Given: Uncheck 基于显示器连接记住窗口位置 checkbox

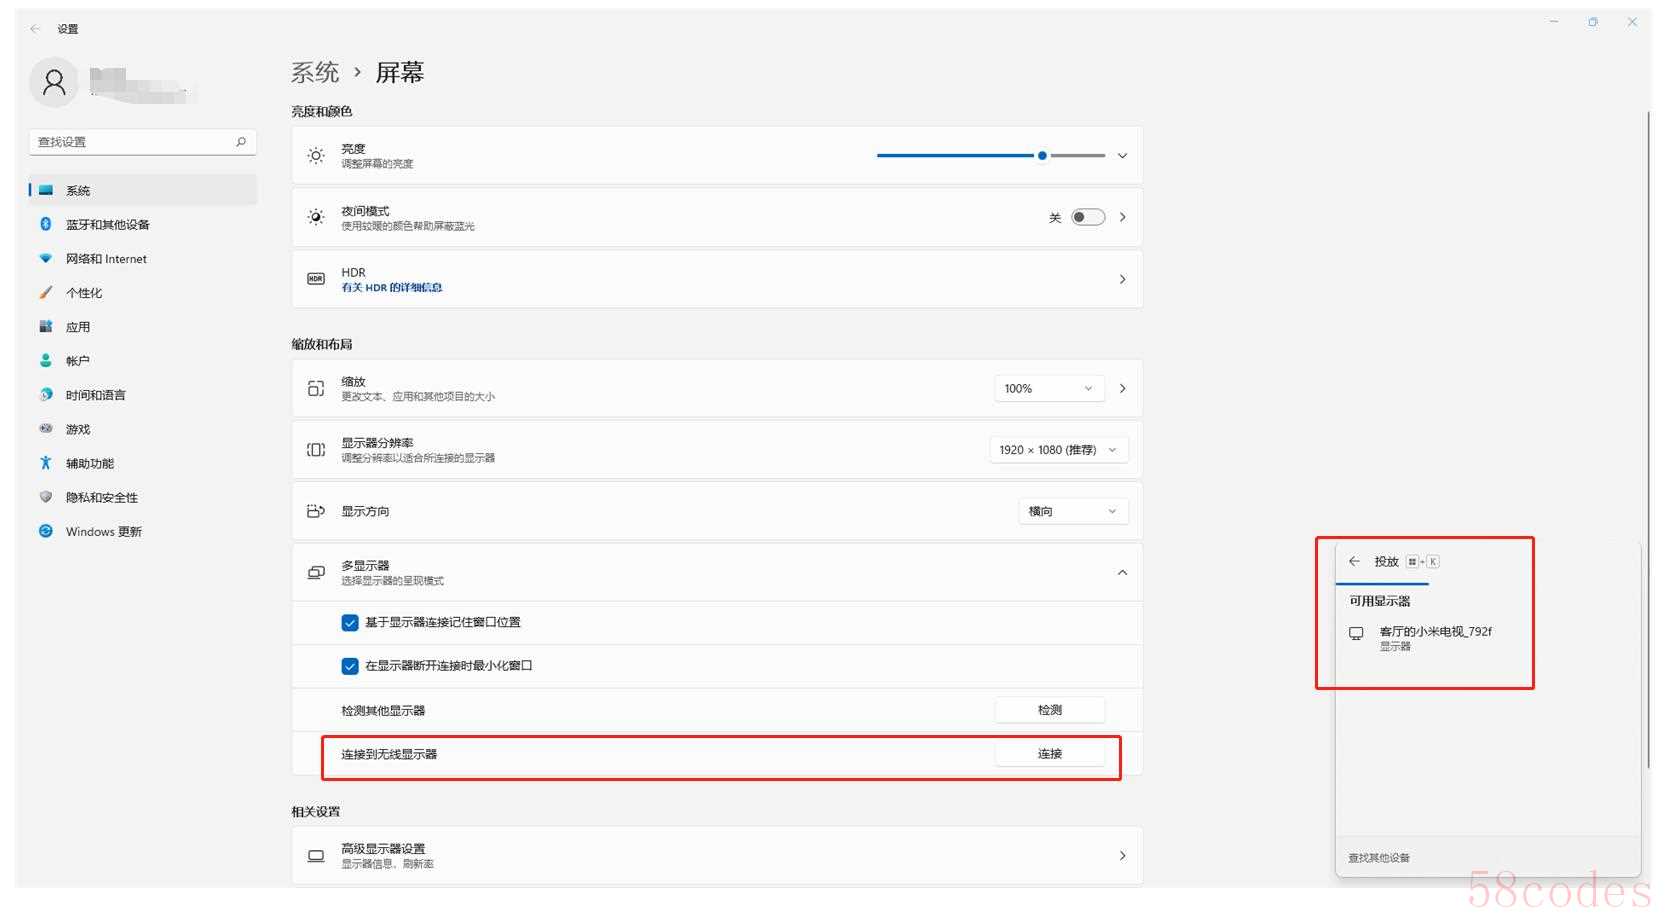Looking at the screenshot, I should click(350, 622).
